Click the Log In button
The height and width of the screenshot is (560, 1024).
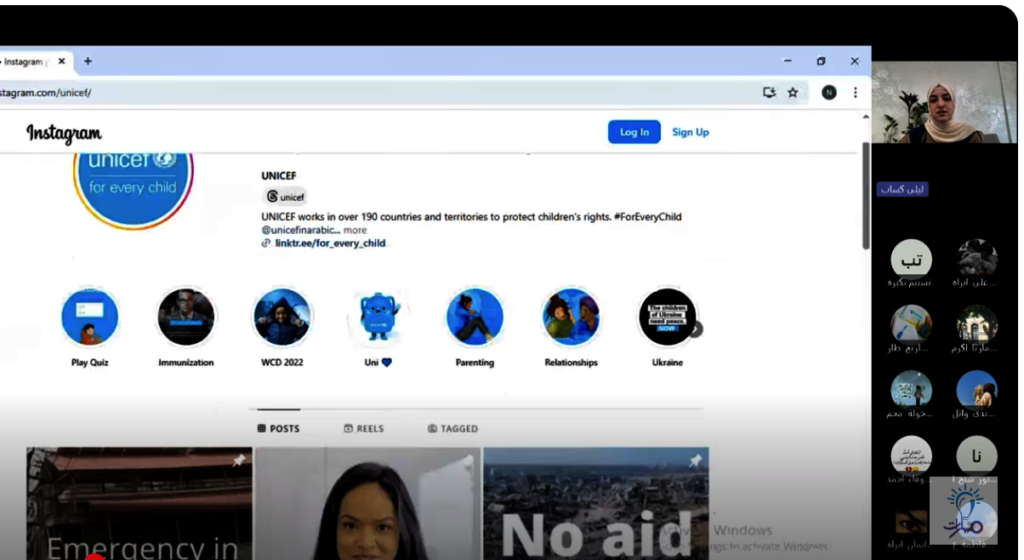pyautogui.click(x=634, y=132)
